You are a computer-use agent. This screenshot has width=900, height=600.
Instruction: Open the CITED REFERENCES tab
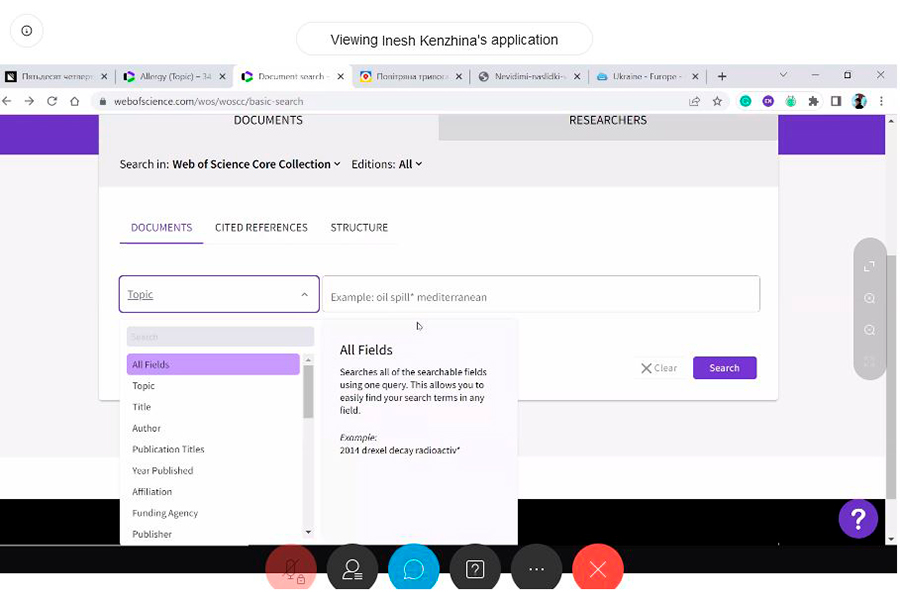[x=261, y=228]
